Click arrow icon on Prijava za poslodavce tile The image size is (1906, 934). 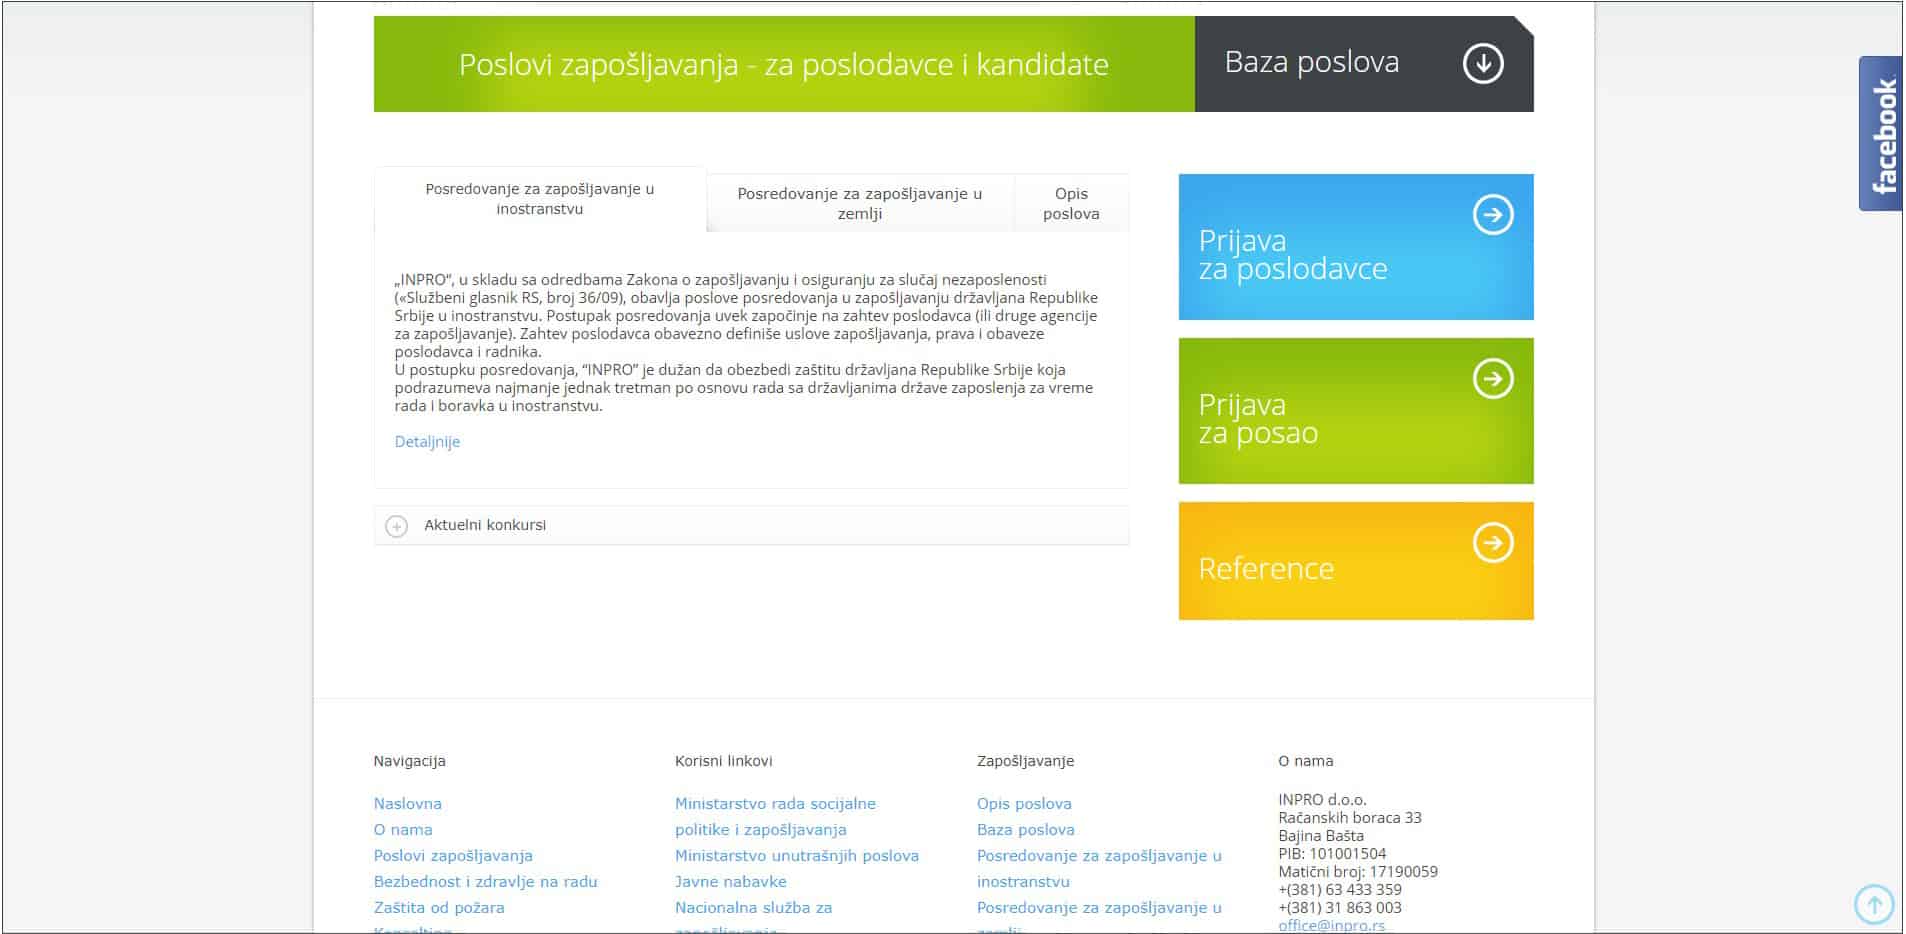pos(1492,215)
